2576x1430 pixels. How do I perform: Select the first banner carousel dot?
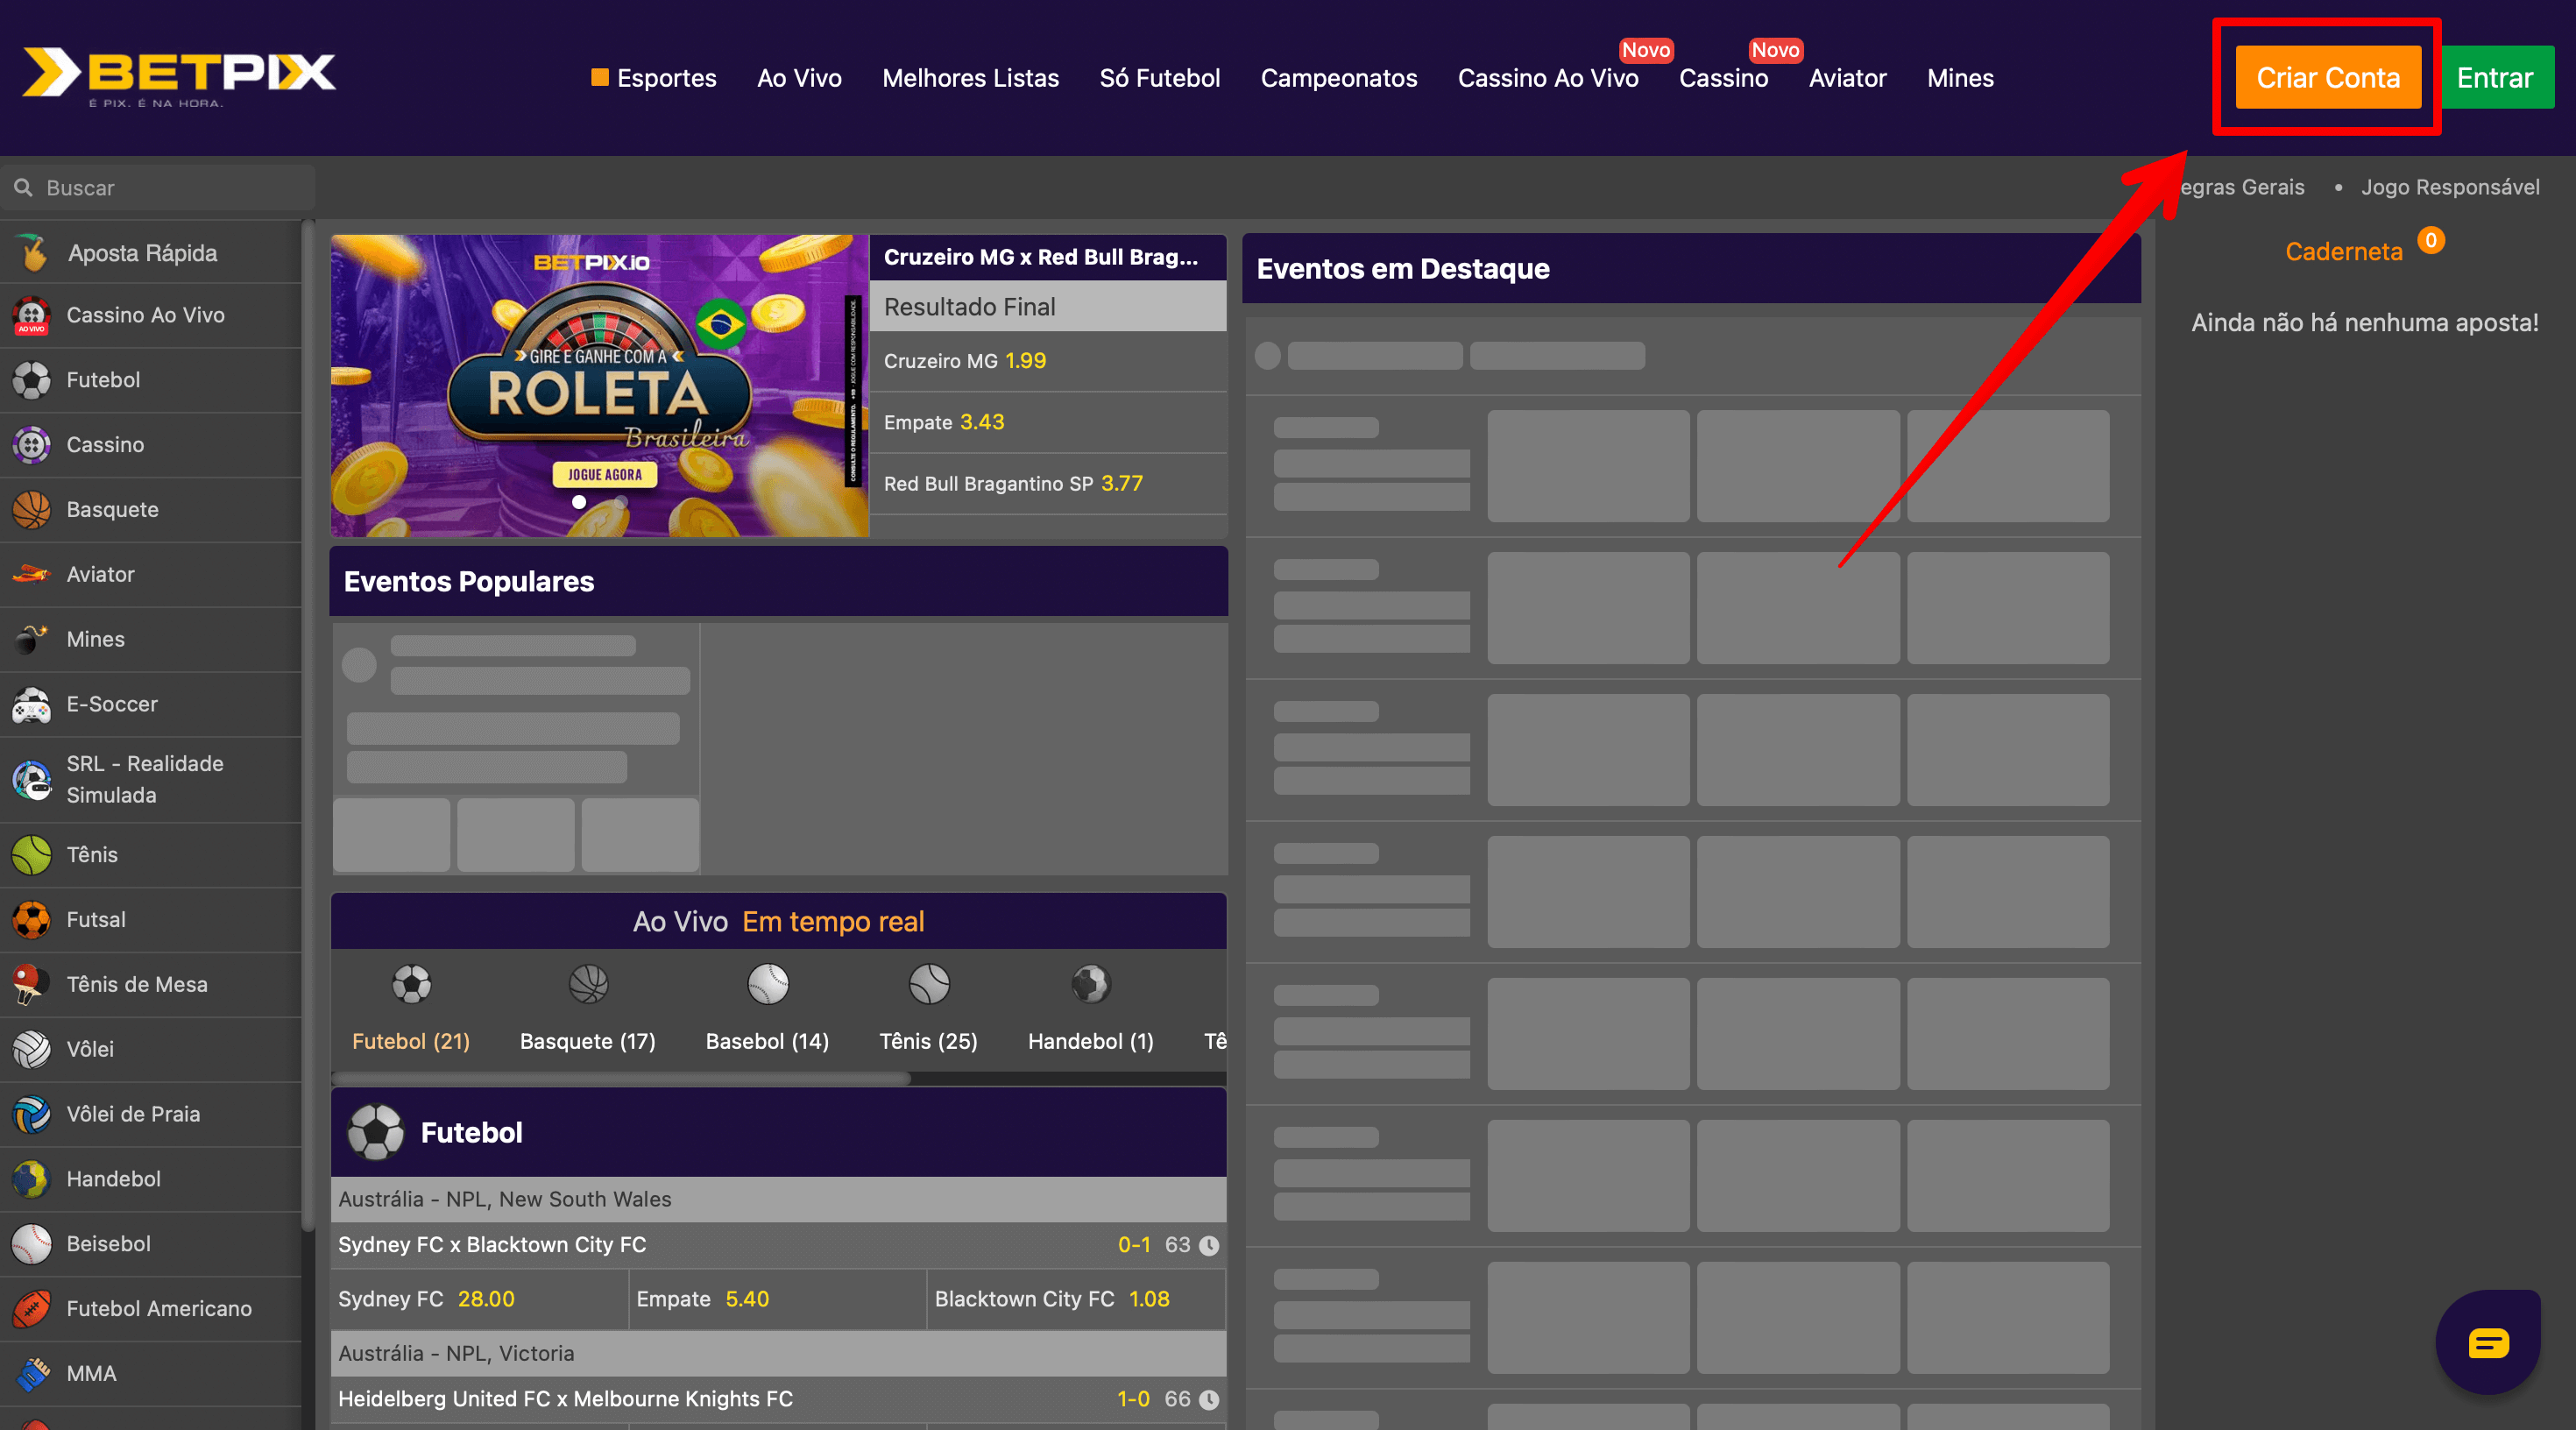tap(579, 502)
